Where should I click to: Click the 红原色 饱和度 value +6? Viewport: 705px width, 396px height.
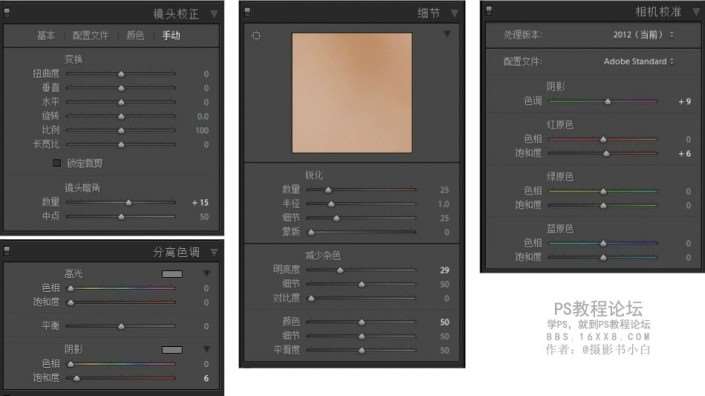[684, 154]
